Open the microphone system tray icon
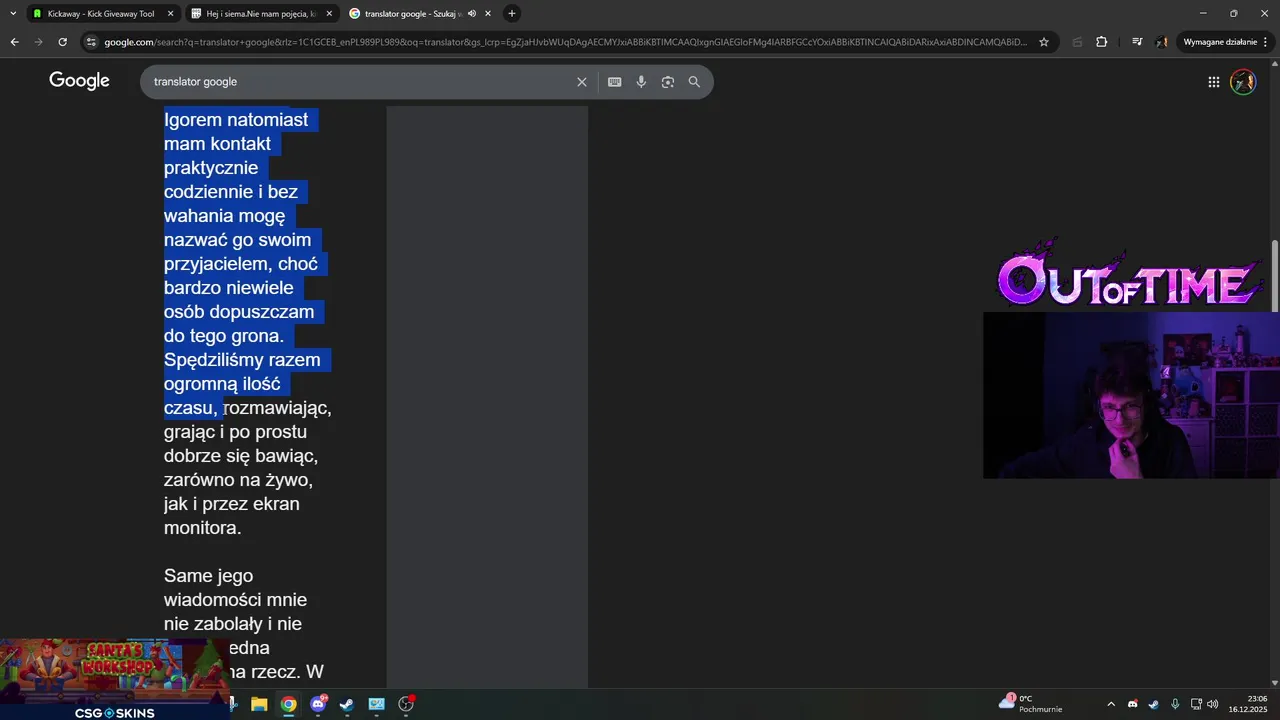Viewport: 1280px width, 720px height. coord(1175,704)
